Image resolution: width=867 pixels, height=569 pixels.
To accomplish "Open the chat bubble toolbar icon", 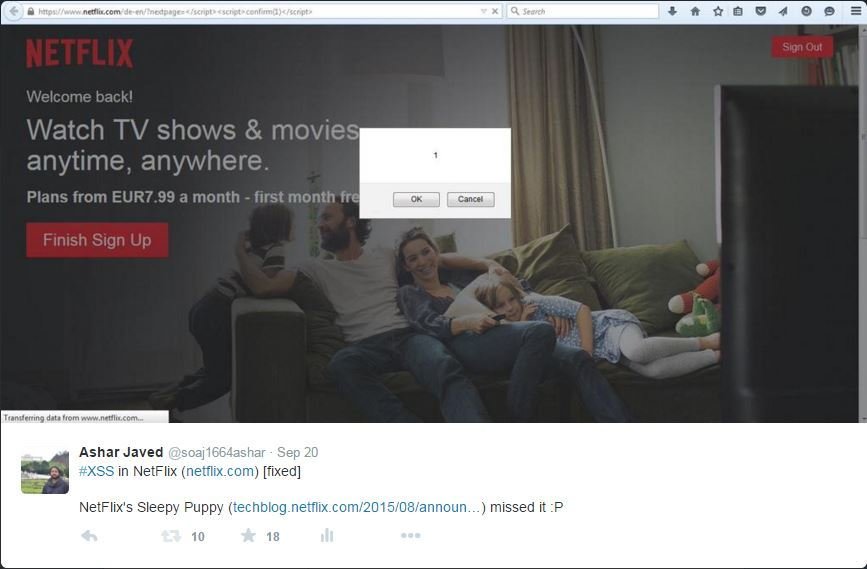I will point(829,11).
